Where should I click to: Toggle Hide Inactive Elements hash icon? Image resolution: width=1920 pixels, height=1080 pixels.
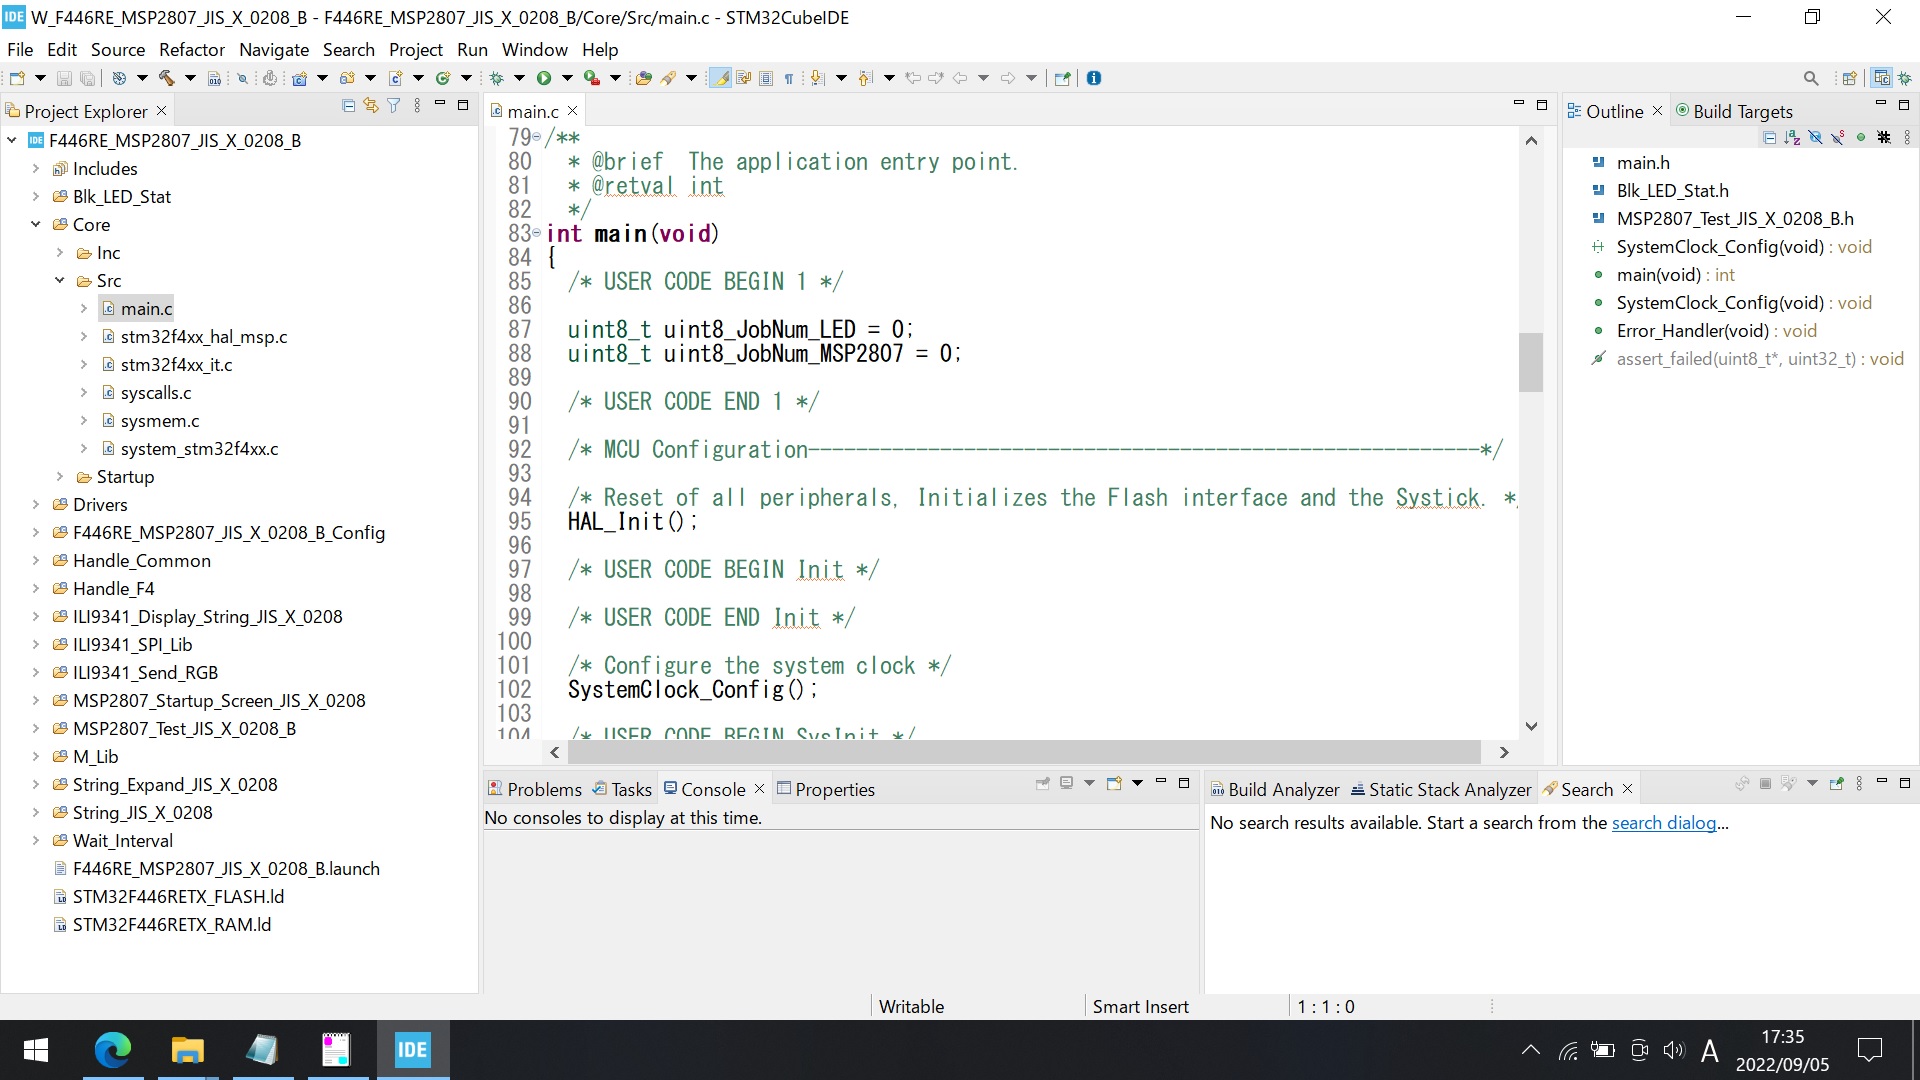click(1884, 138)
